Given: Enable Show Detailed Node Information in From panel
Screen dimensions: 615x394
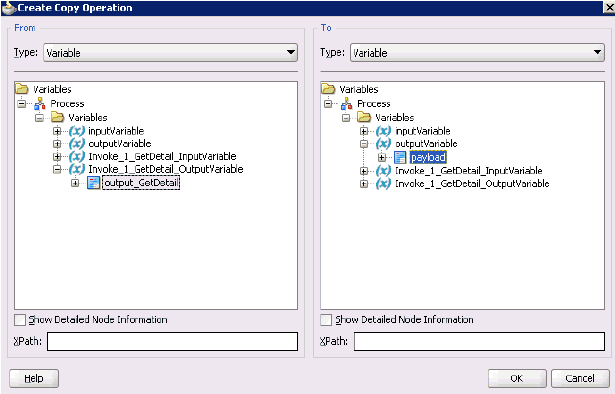Looking at the screenshot, I should pyautogui.click(x=20, y=320).
